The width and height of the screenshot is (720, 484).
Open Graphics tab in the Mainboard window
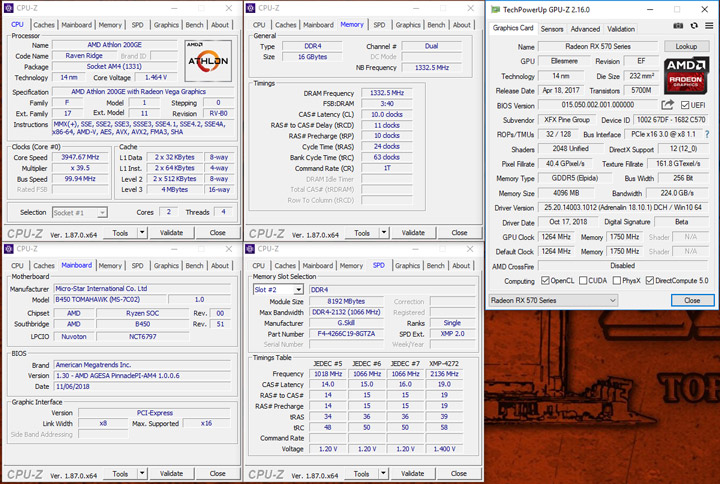tap(166, 265)
